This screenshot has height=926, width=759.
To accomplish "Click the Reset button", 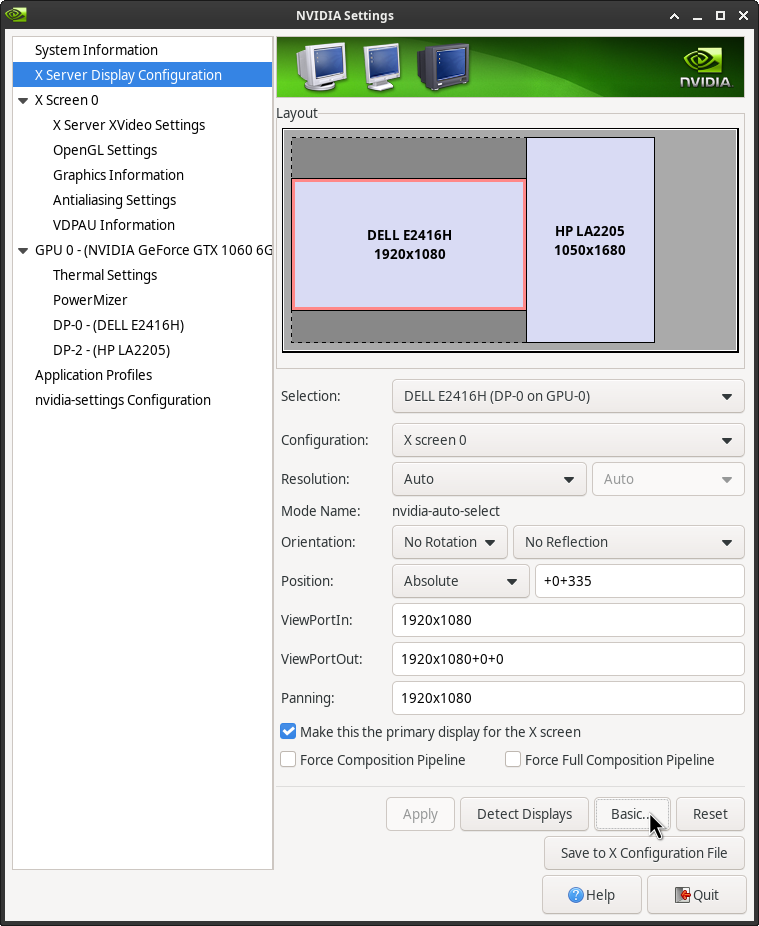I will coord(710,814).
